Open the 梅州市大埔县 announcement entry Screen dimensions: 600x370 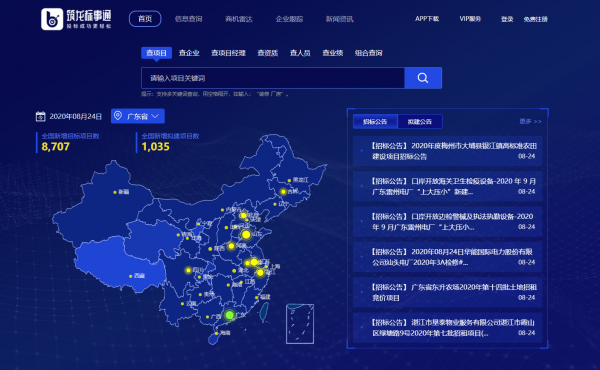[x=447, y=151]
